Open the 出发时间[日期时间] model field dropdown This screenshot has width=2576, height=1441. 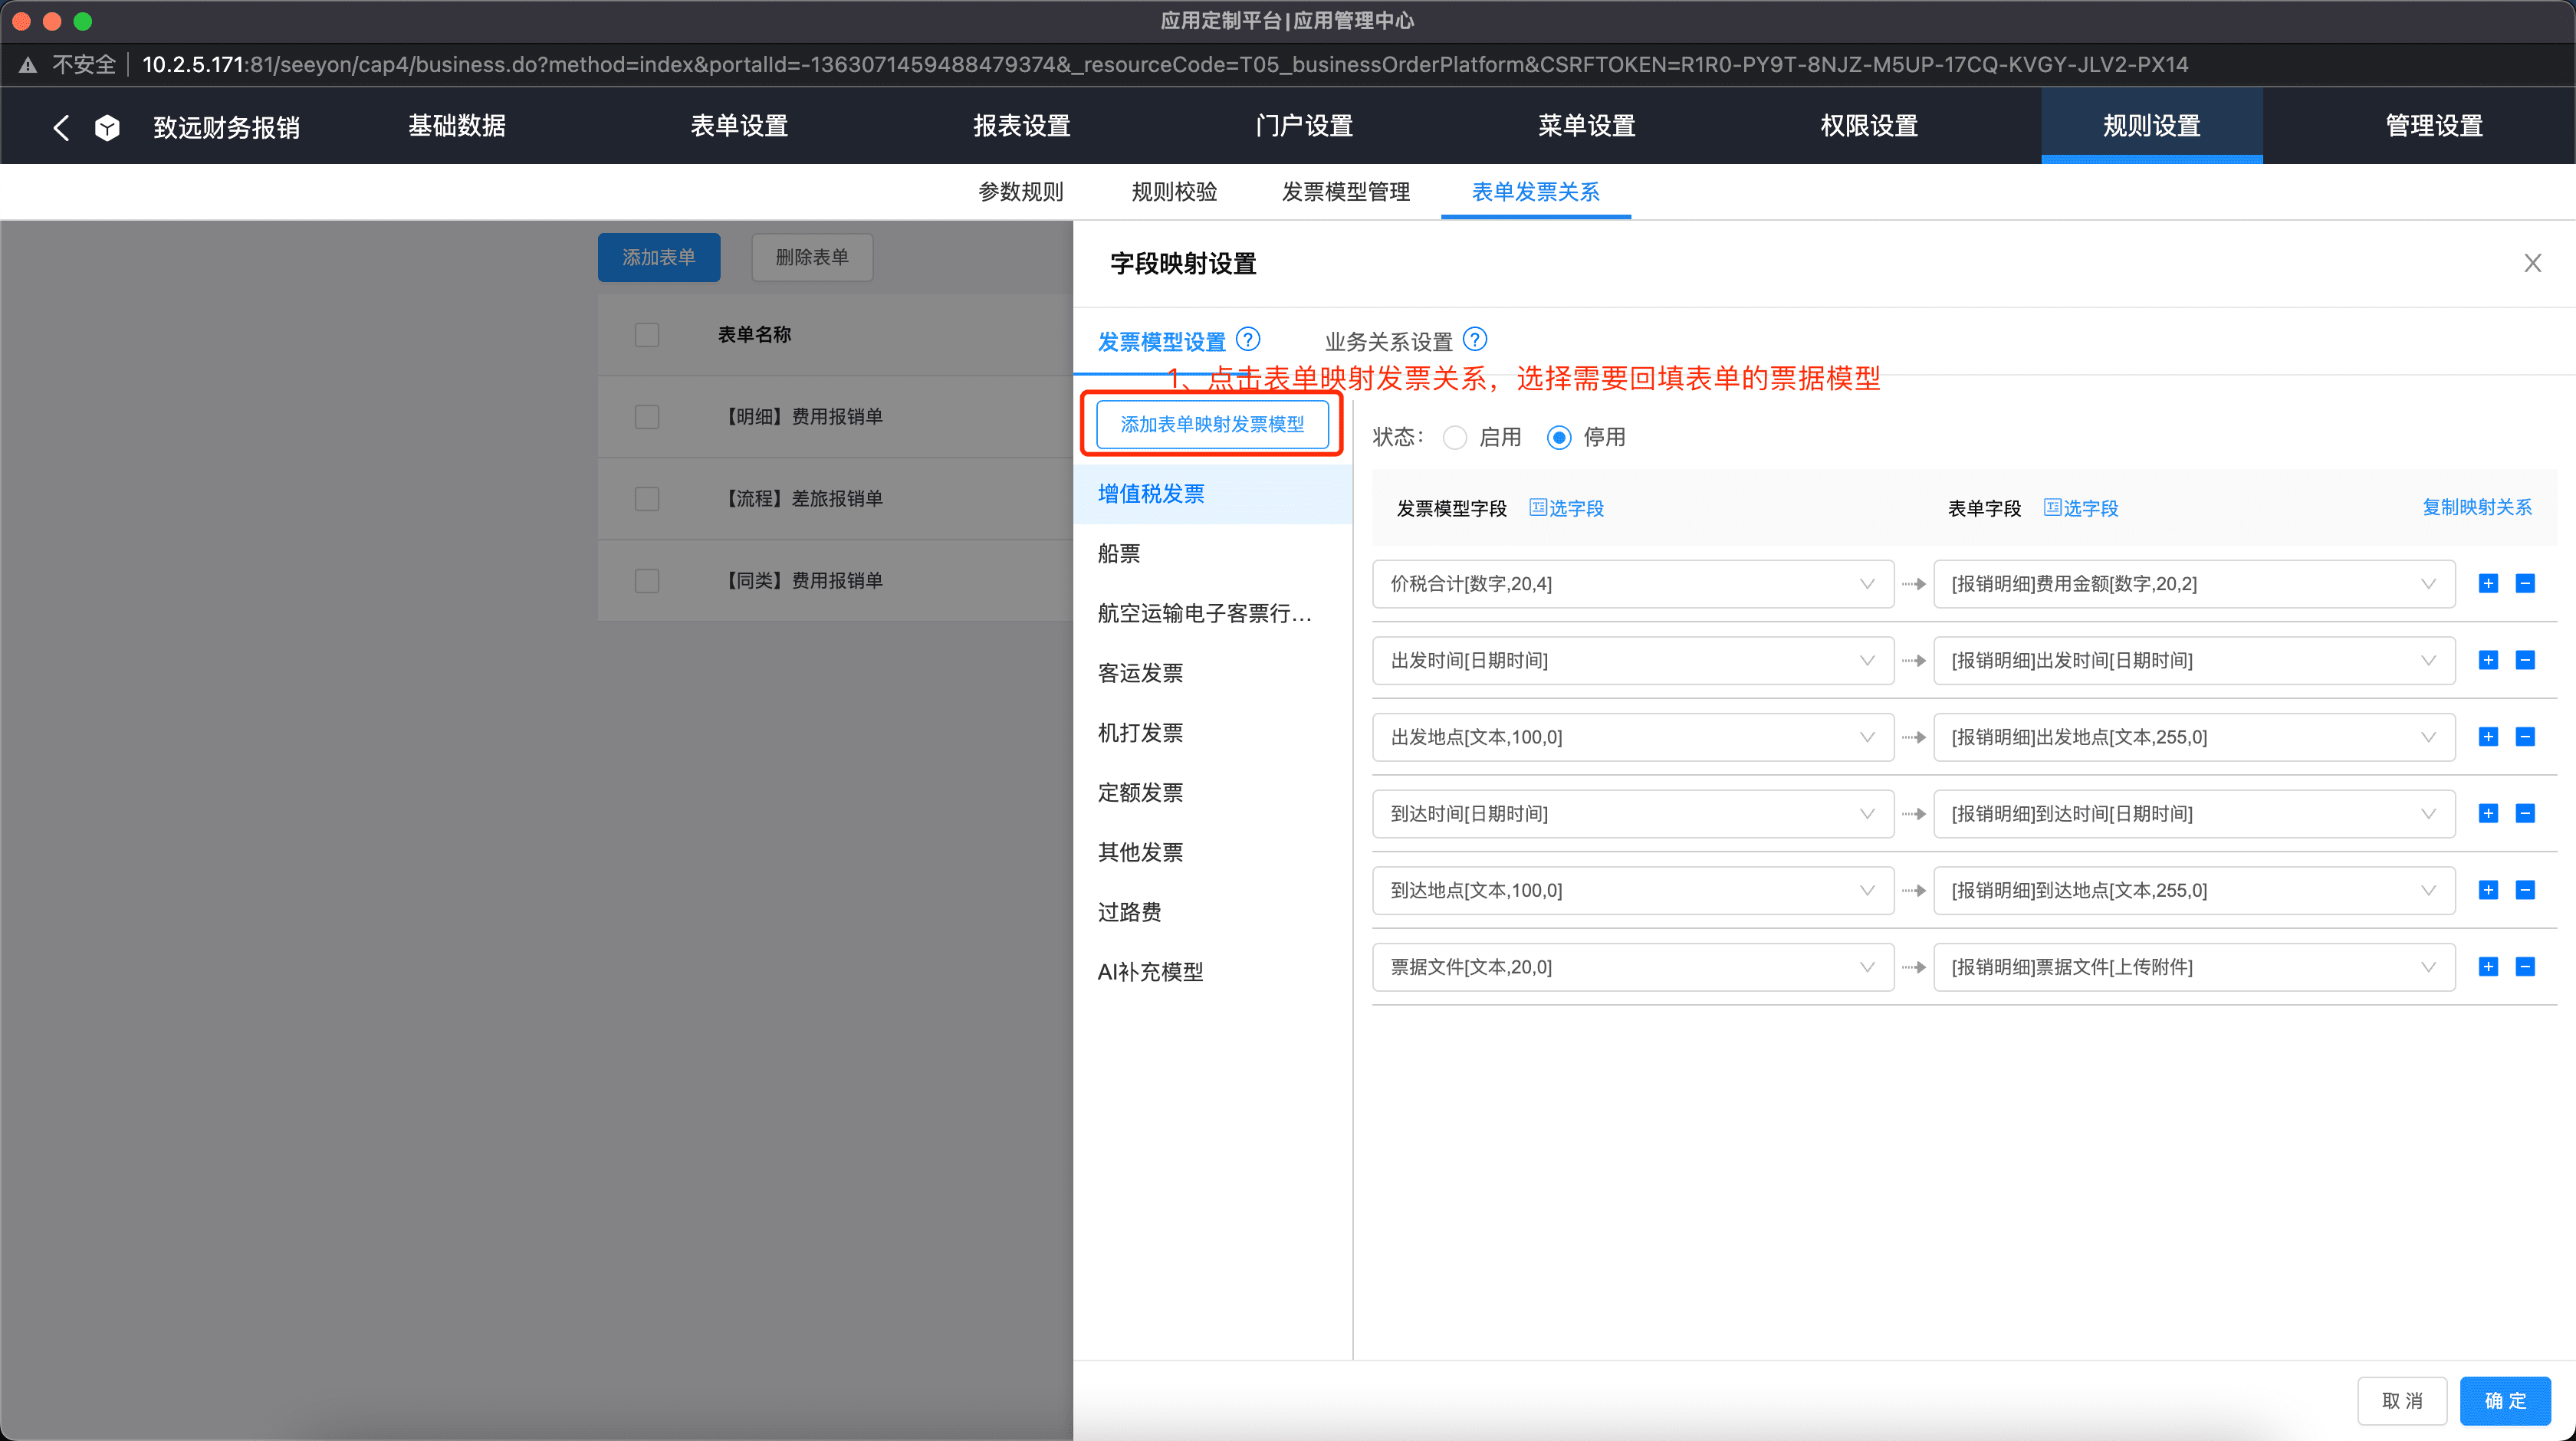[x=1633, y=661]
